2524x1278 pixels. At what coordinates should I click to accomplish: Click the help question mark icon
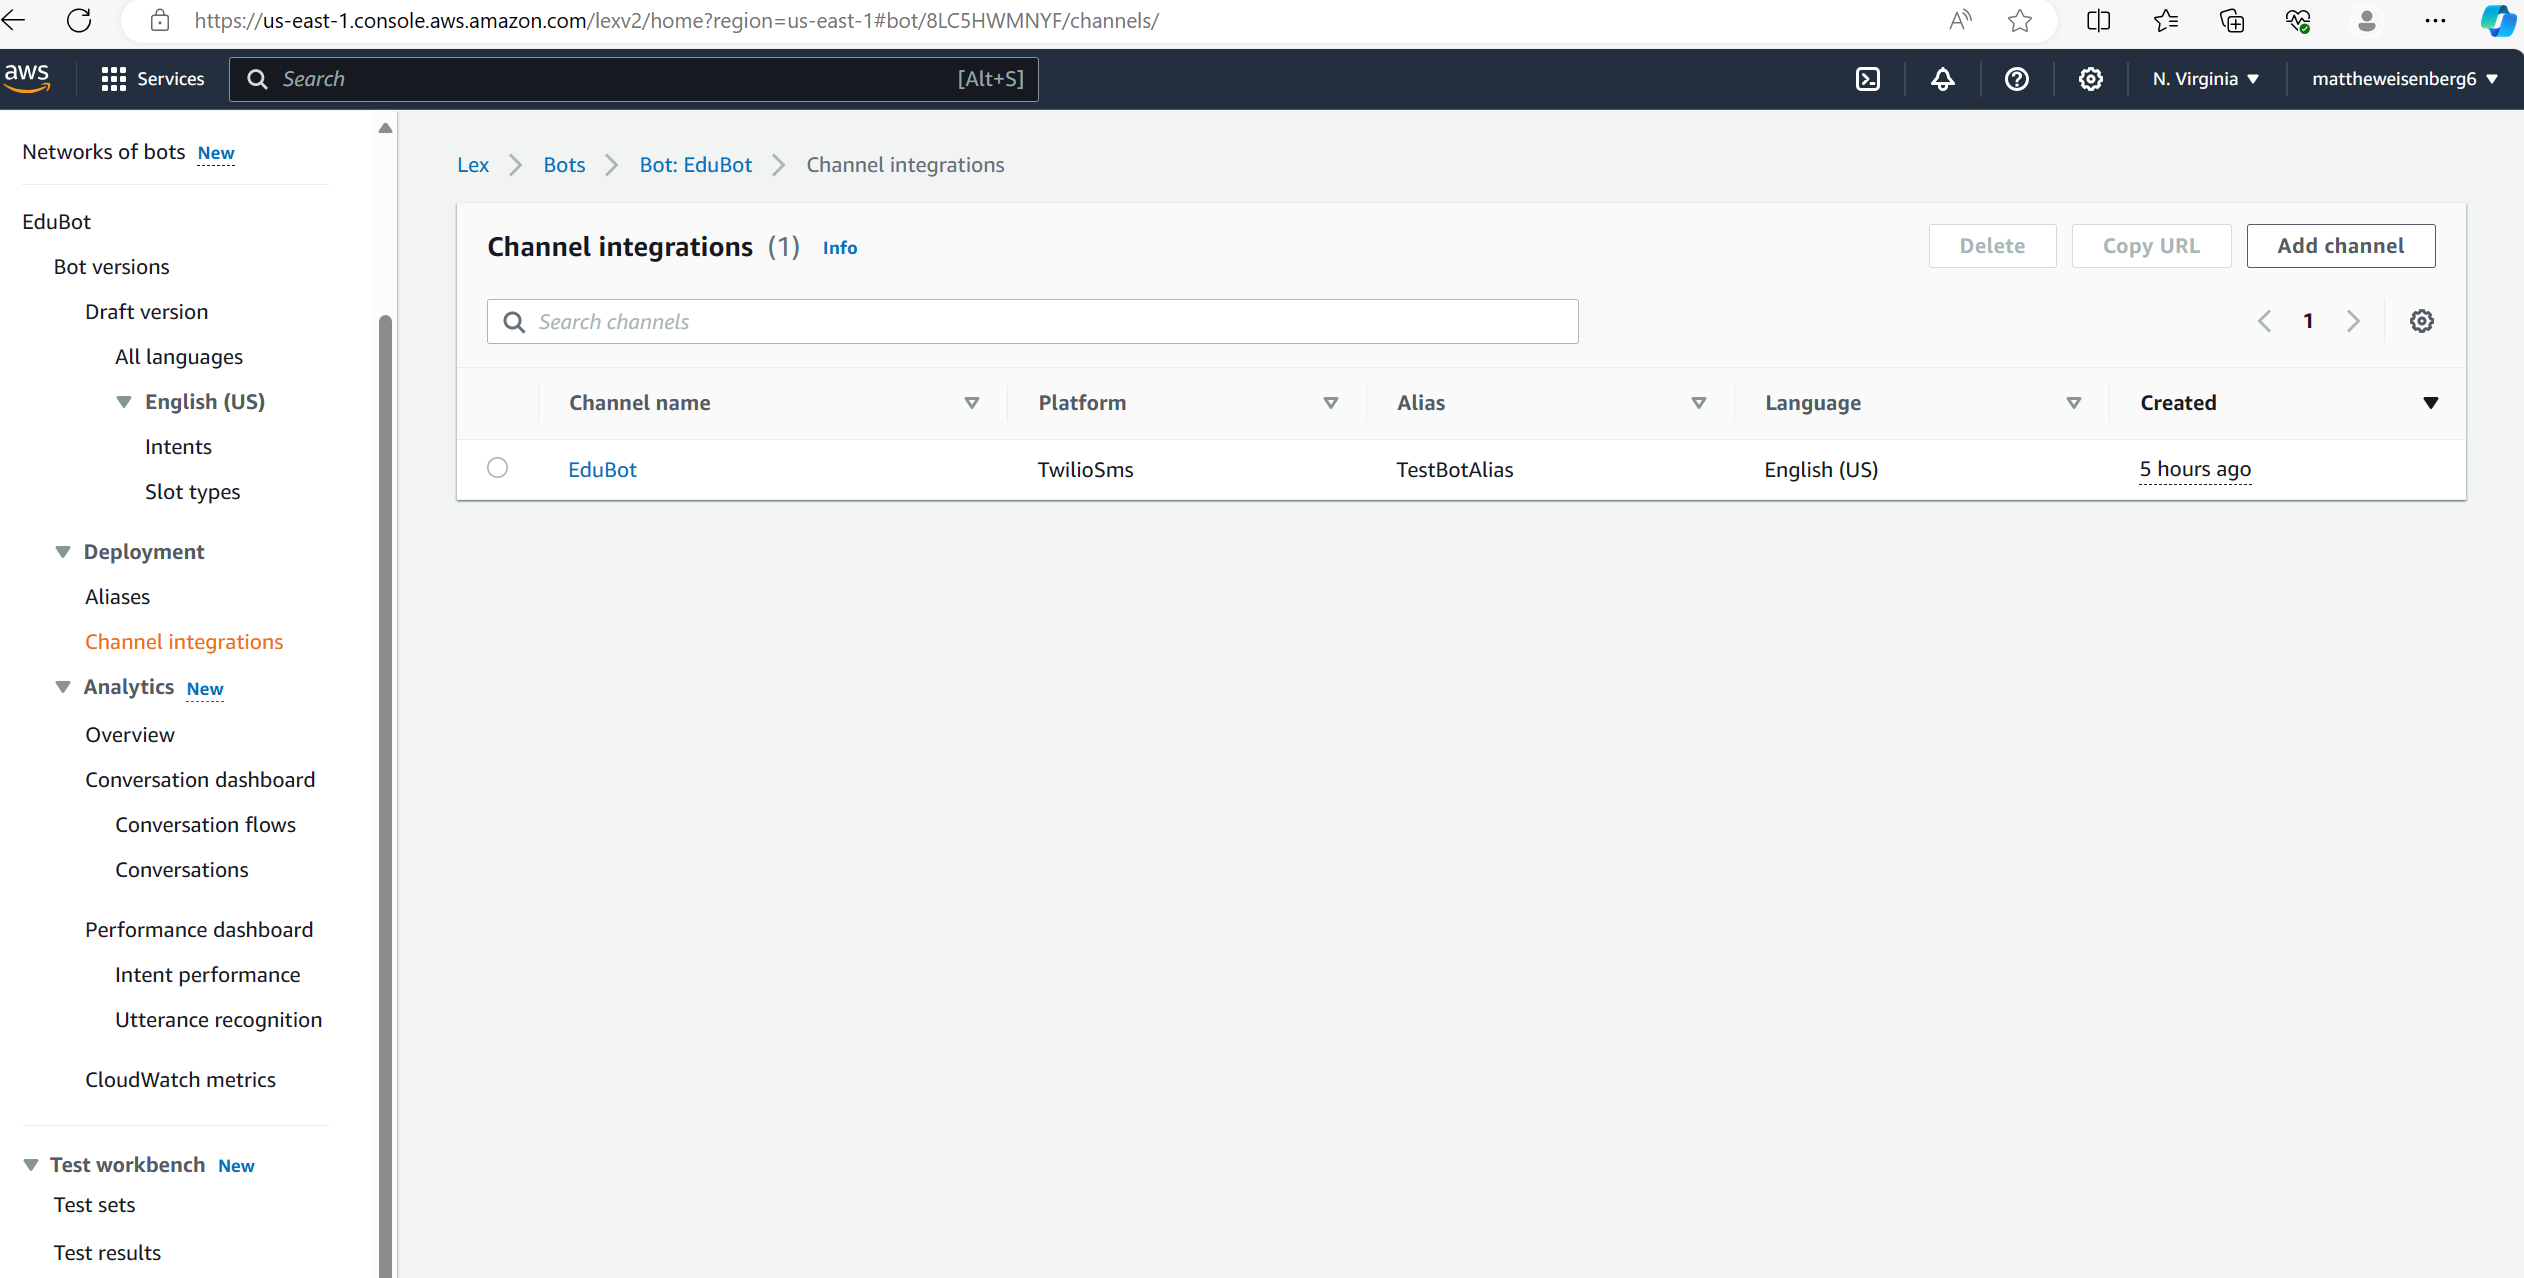(2016, 79)
